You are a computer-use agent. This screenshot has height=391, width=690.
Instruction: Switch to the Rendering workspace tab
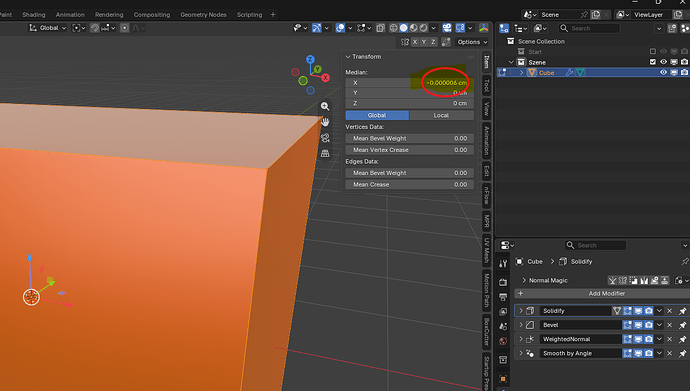(x=109, y=15)
